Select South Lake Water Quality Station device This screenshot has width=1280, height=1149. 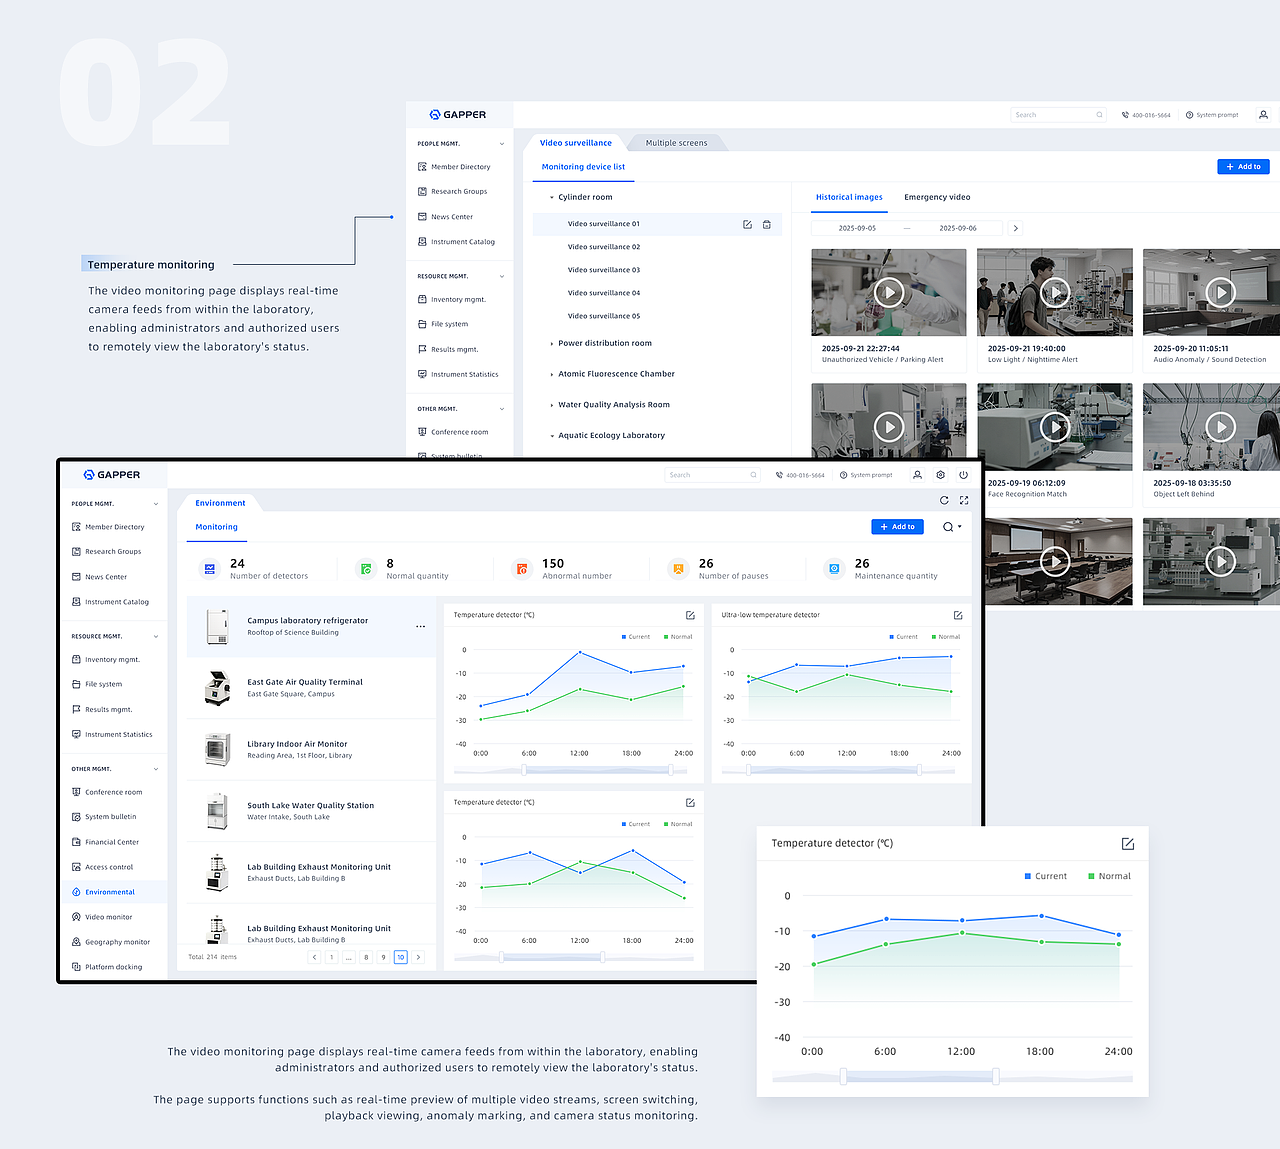pos(311,811)
